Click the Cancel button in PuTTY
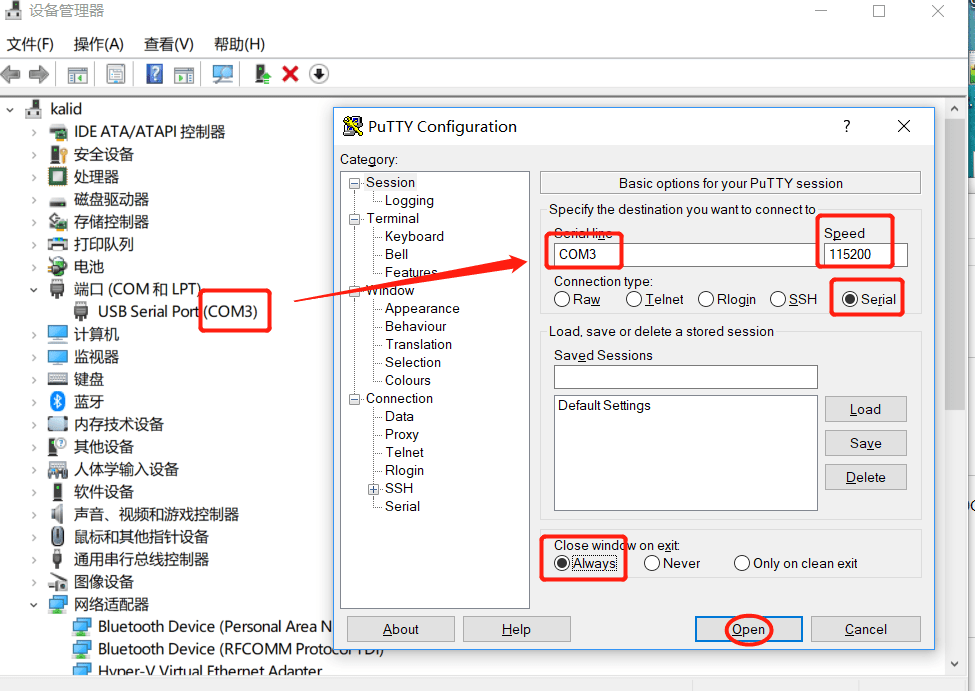 tap(866, 629)
